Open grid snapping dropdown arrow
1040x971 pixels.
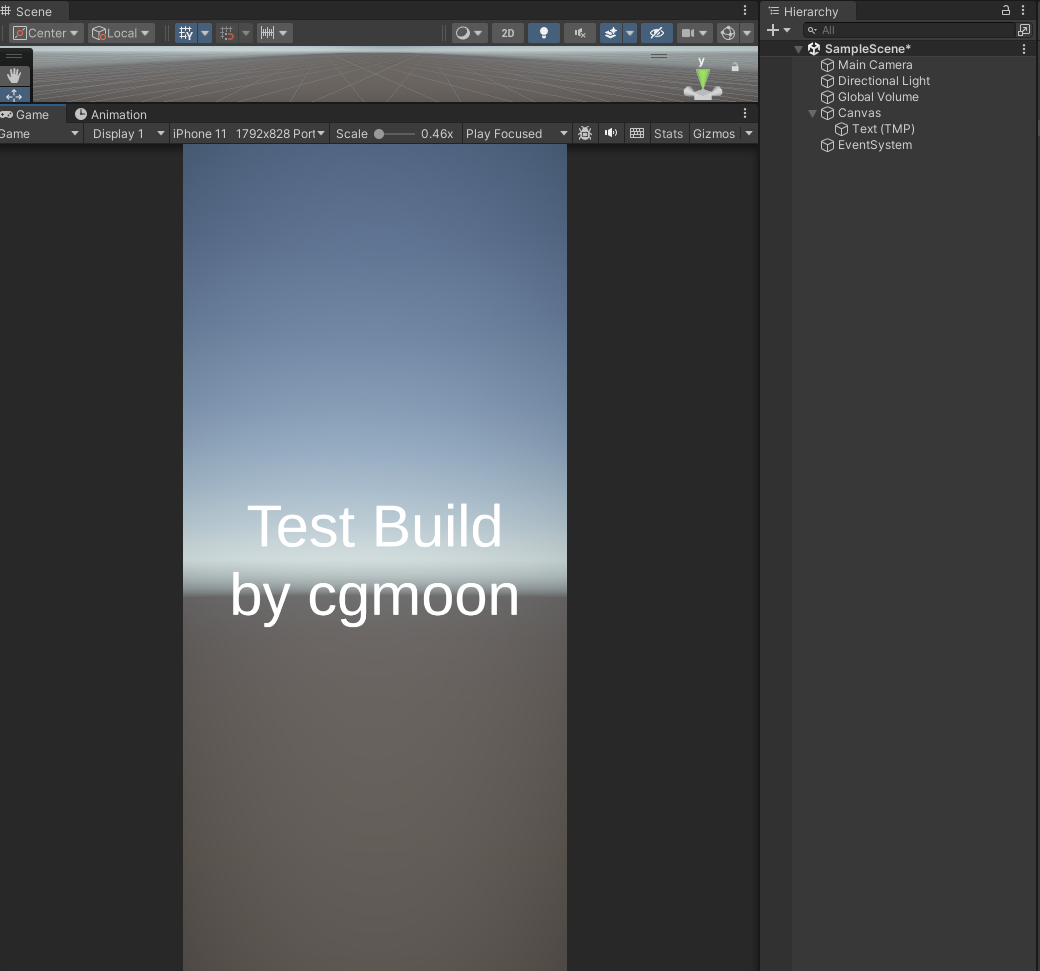[245, 33]
